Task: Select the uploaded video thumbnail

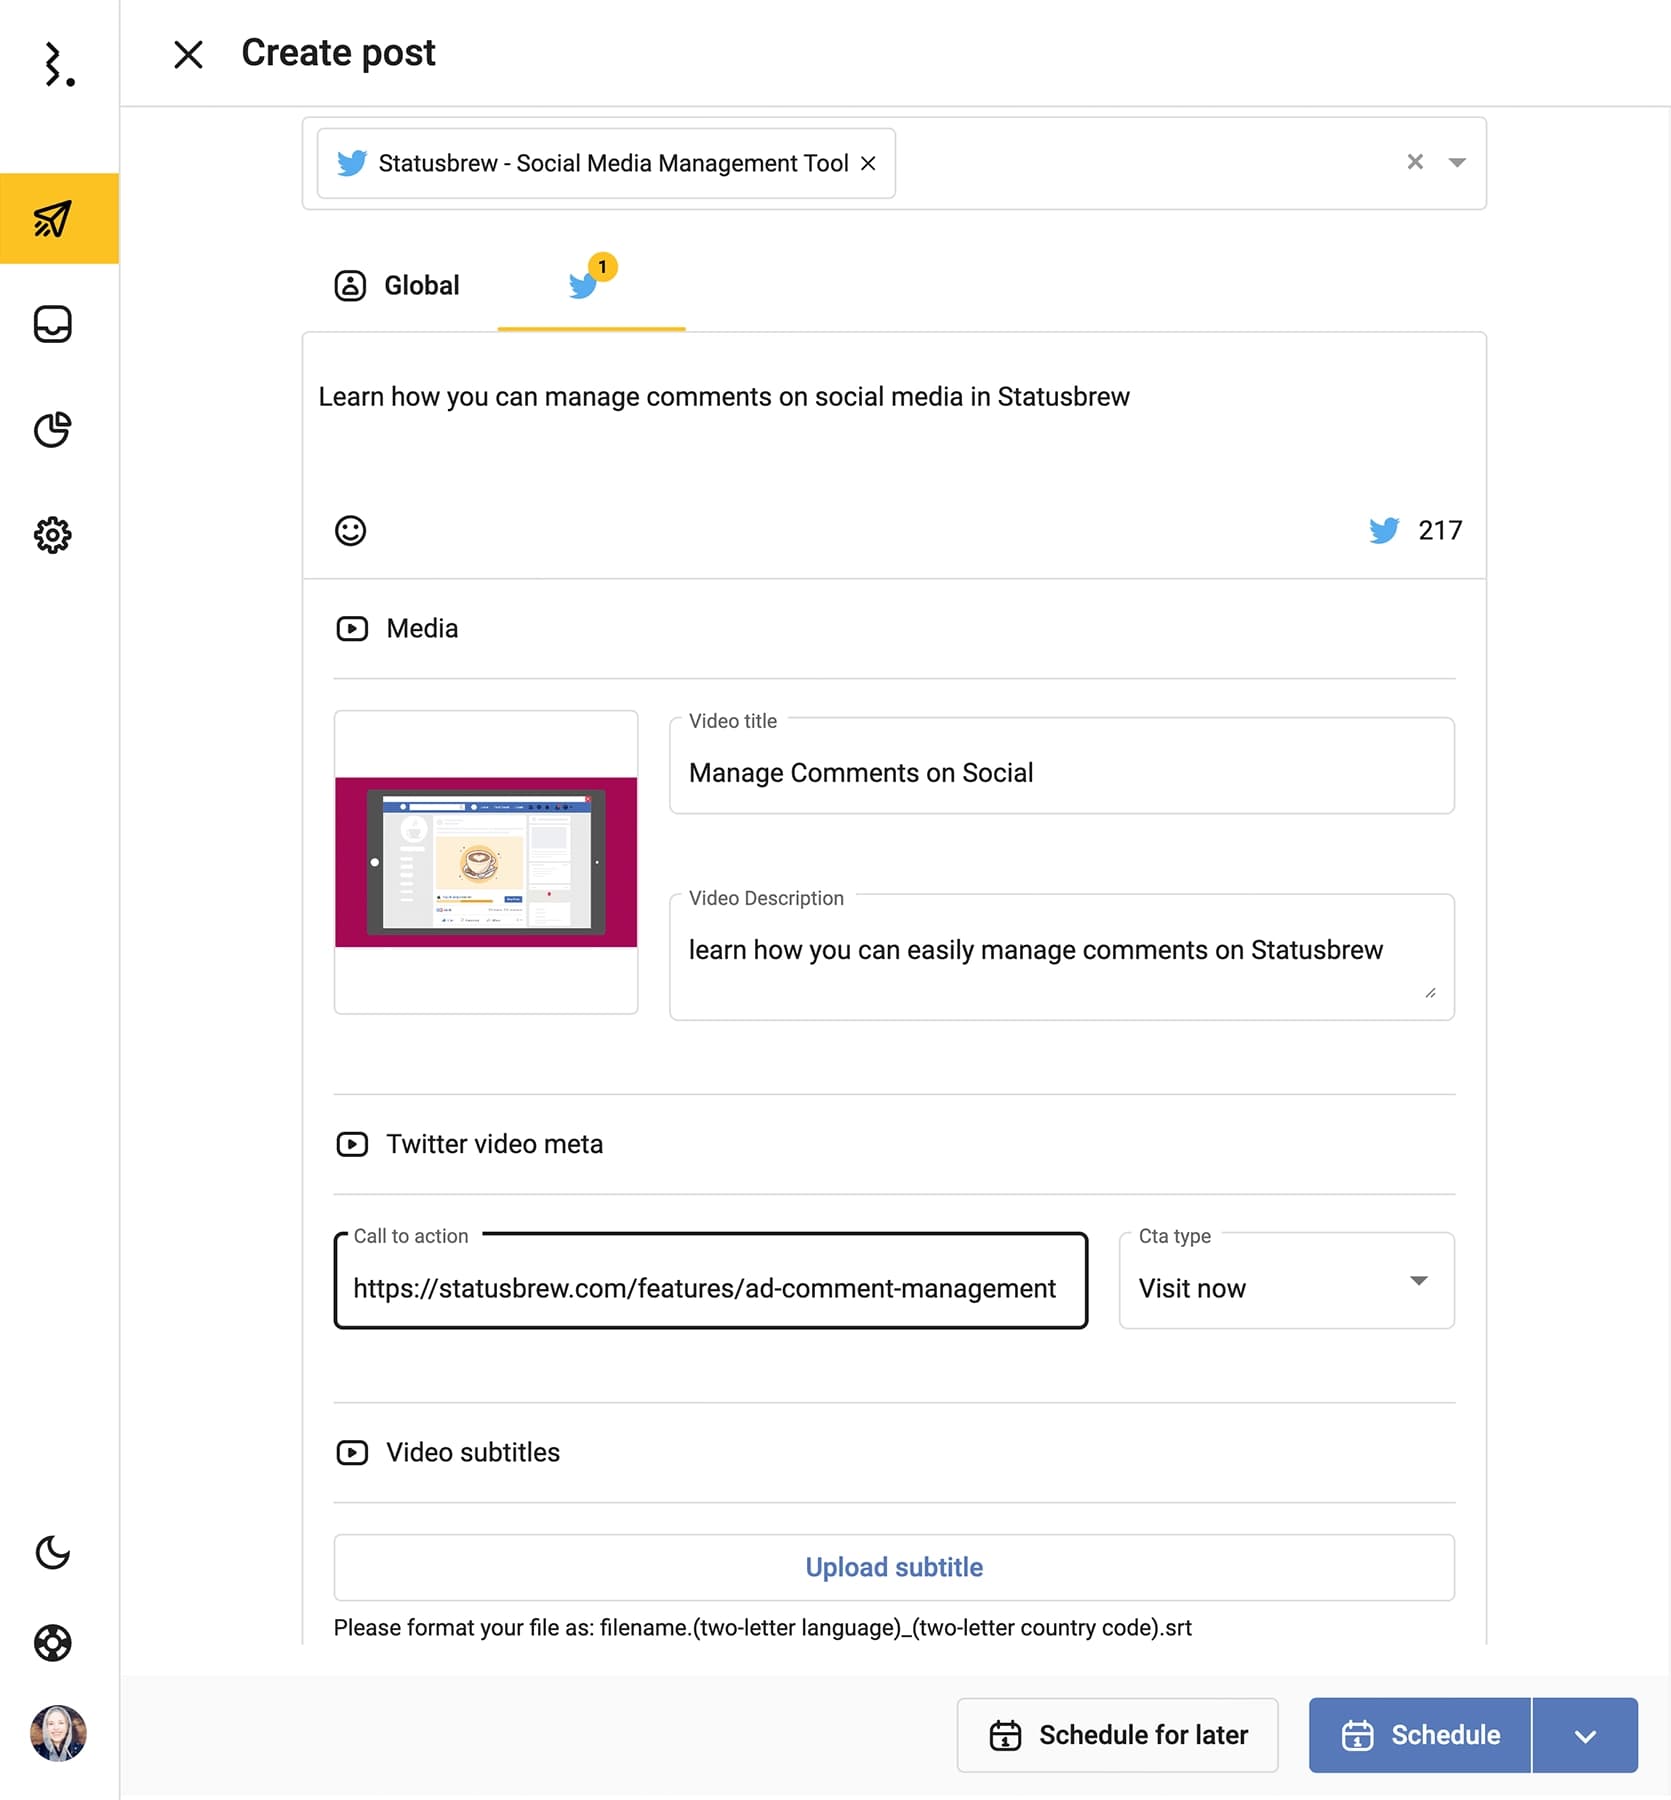Action: 486,862
